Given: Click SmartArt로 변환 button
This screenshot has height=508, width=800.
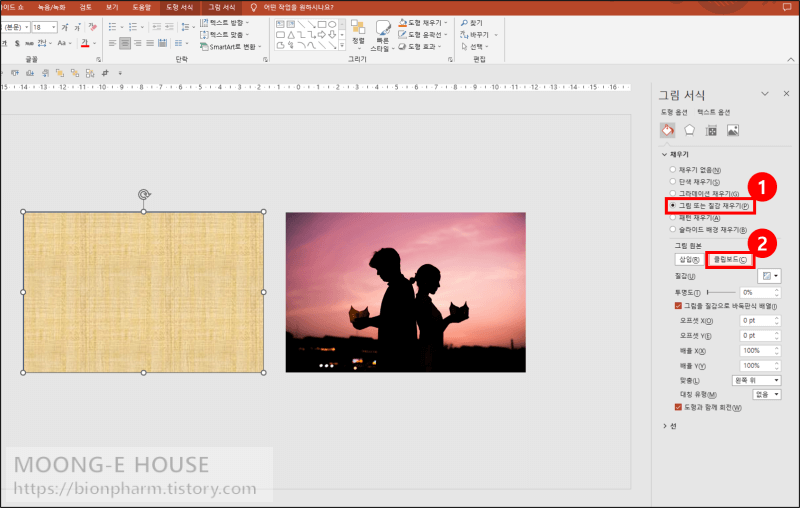Looking at the screenshot, I should coord(231,46).
